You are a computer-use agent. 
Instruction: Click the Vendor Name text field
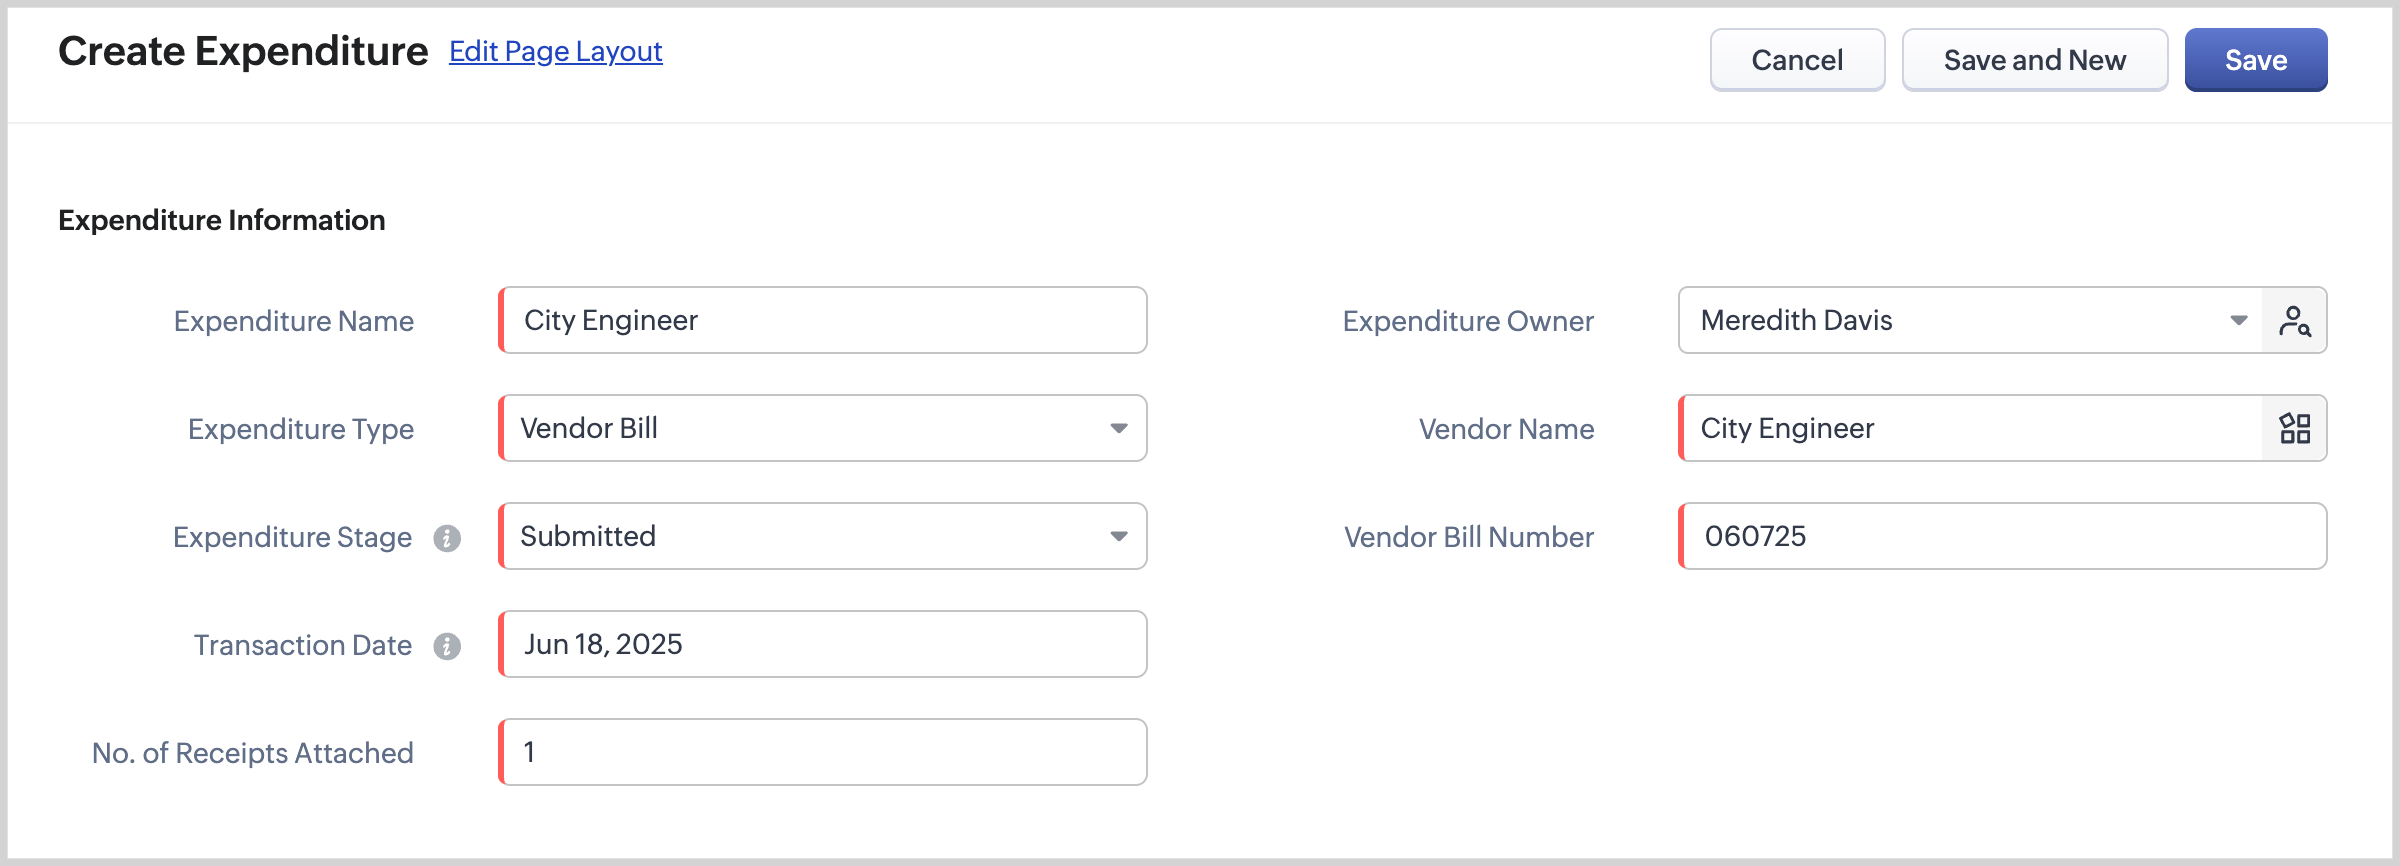(x=1970, y=429)
